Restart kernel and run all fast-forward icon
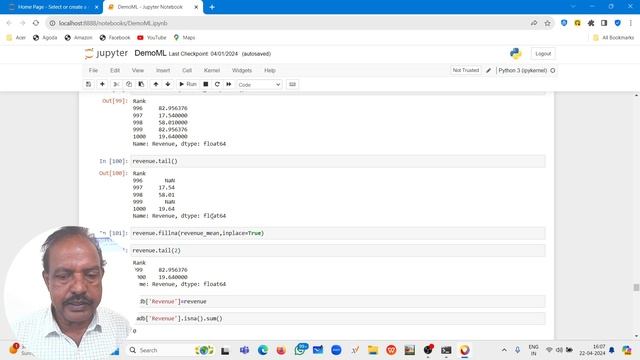Screen dimensions: 640x360 [x=229, y=84]
